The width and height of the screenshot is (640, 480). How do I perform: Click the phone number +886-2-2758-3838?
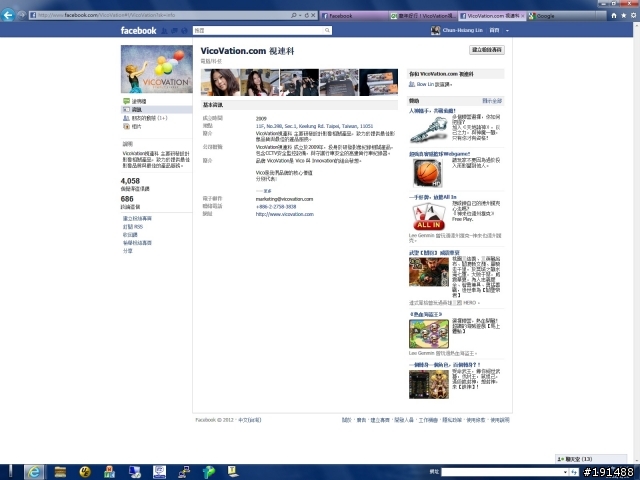[x=276, y=207]
